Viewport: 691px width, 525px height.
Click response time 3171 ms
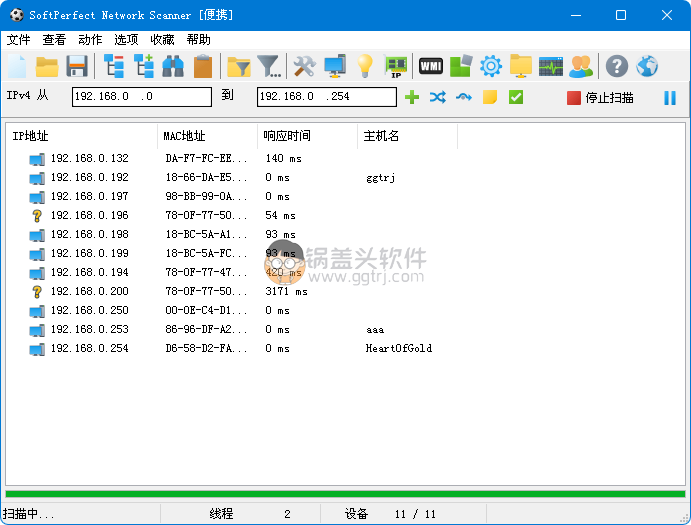[286, 291]
